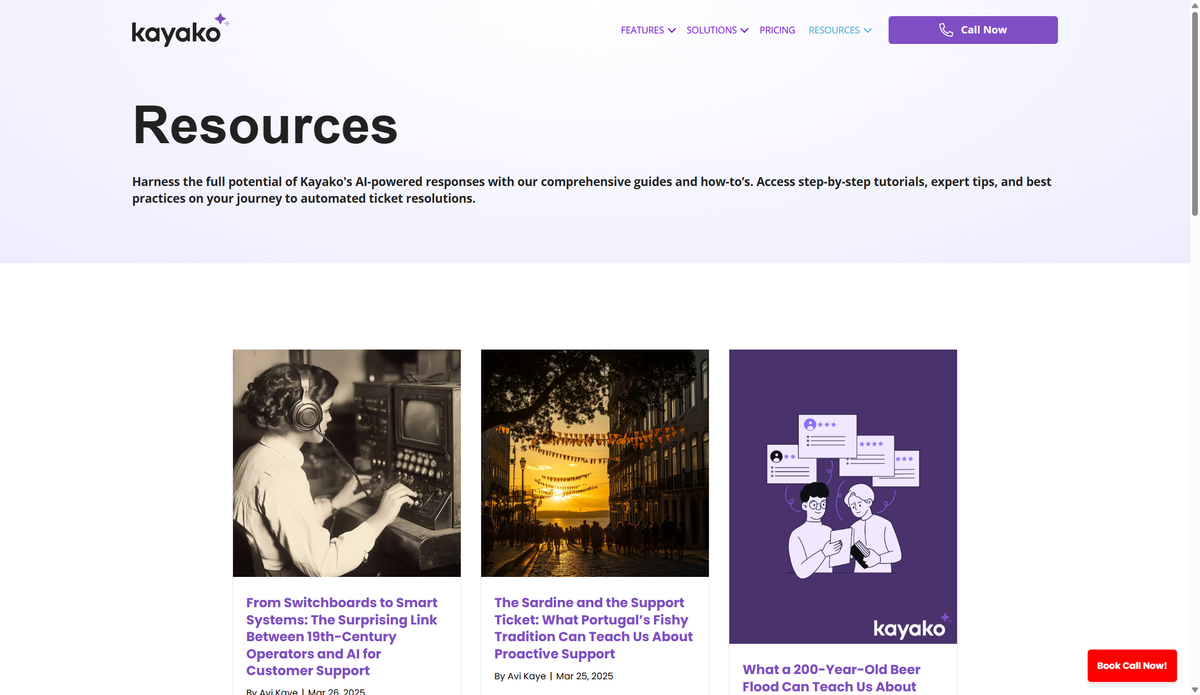Image resolution: width=1200 pixels, height=695 pixels.
Task: Open the FEATURES dropdown chevron
Action: coord(671,30)
